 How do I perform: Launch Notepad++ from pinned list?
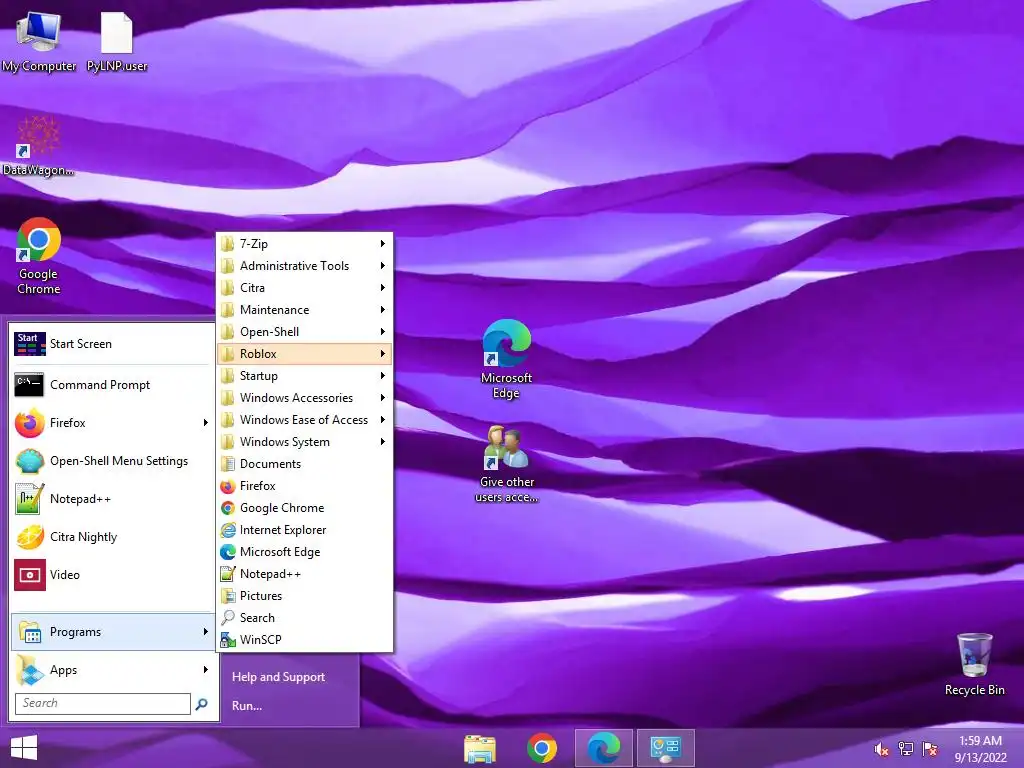click(x=113, y=499)
